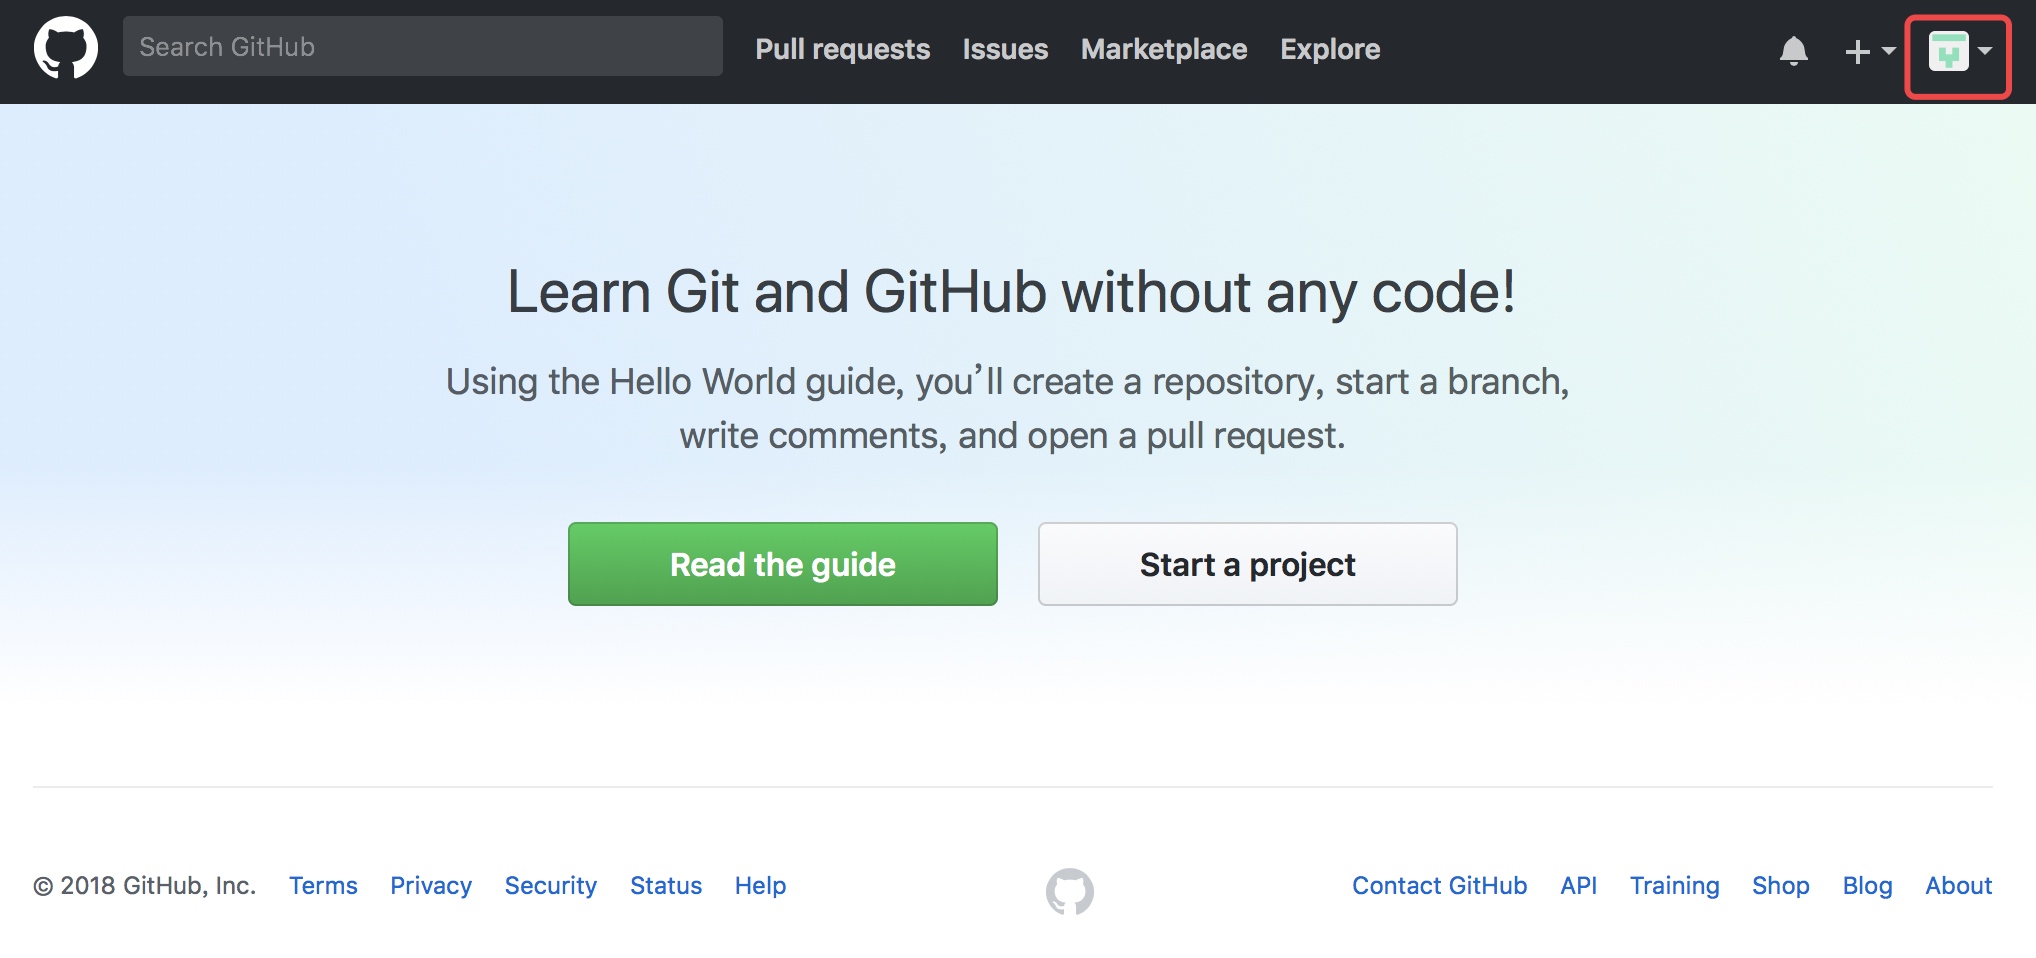Screen dimensions: 2036x958
Task: Open the API footer link
Action: point(1579,885)
